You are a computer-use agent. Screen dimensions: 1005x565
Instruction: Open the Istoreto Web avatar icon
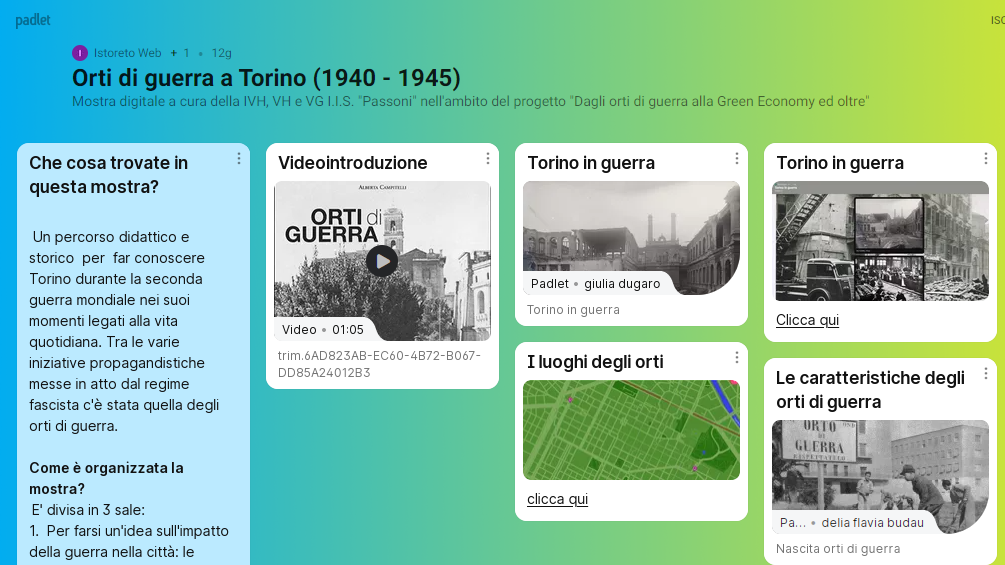pos(80,53)
